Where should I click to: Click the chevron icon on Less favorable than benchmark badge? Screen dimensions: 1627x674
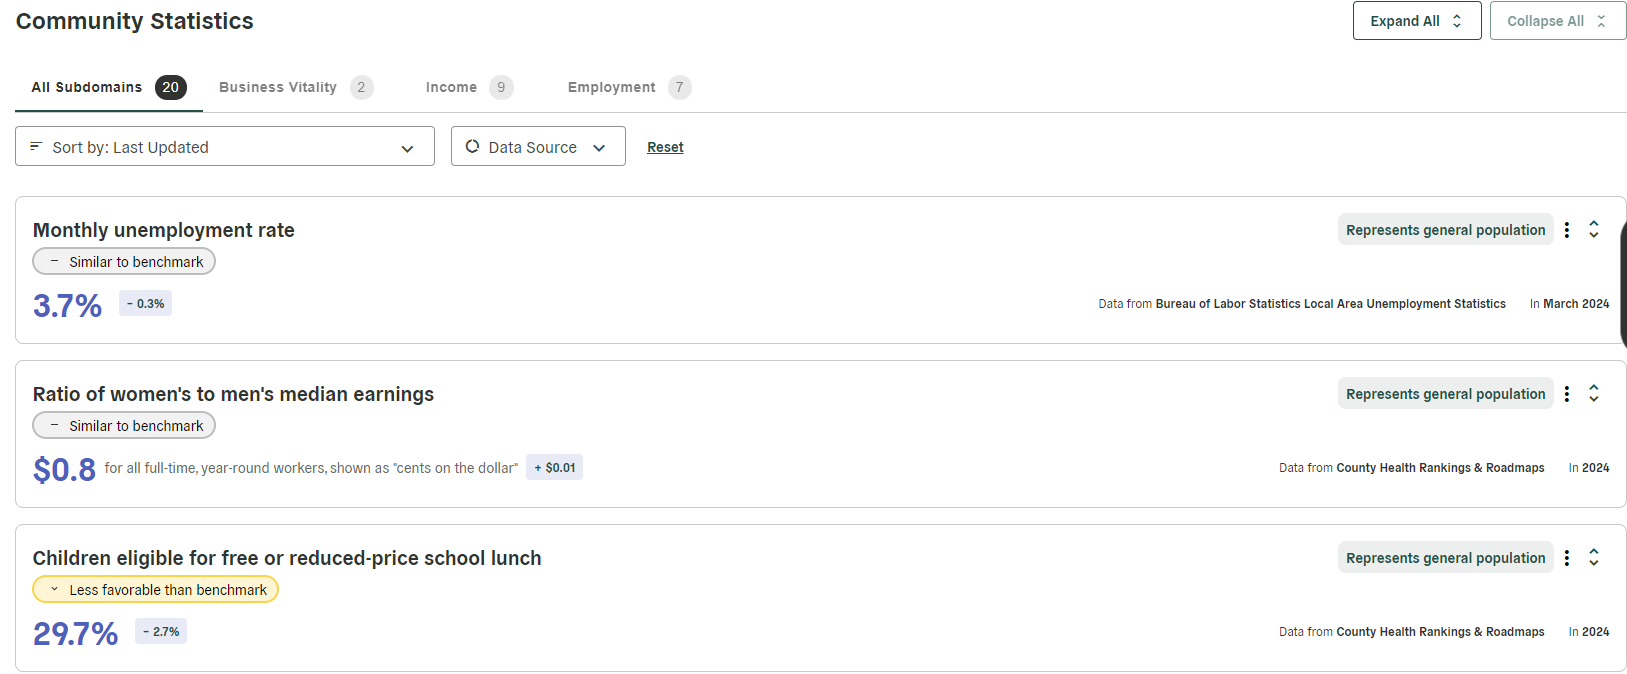point(53,589)
